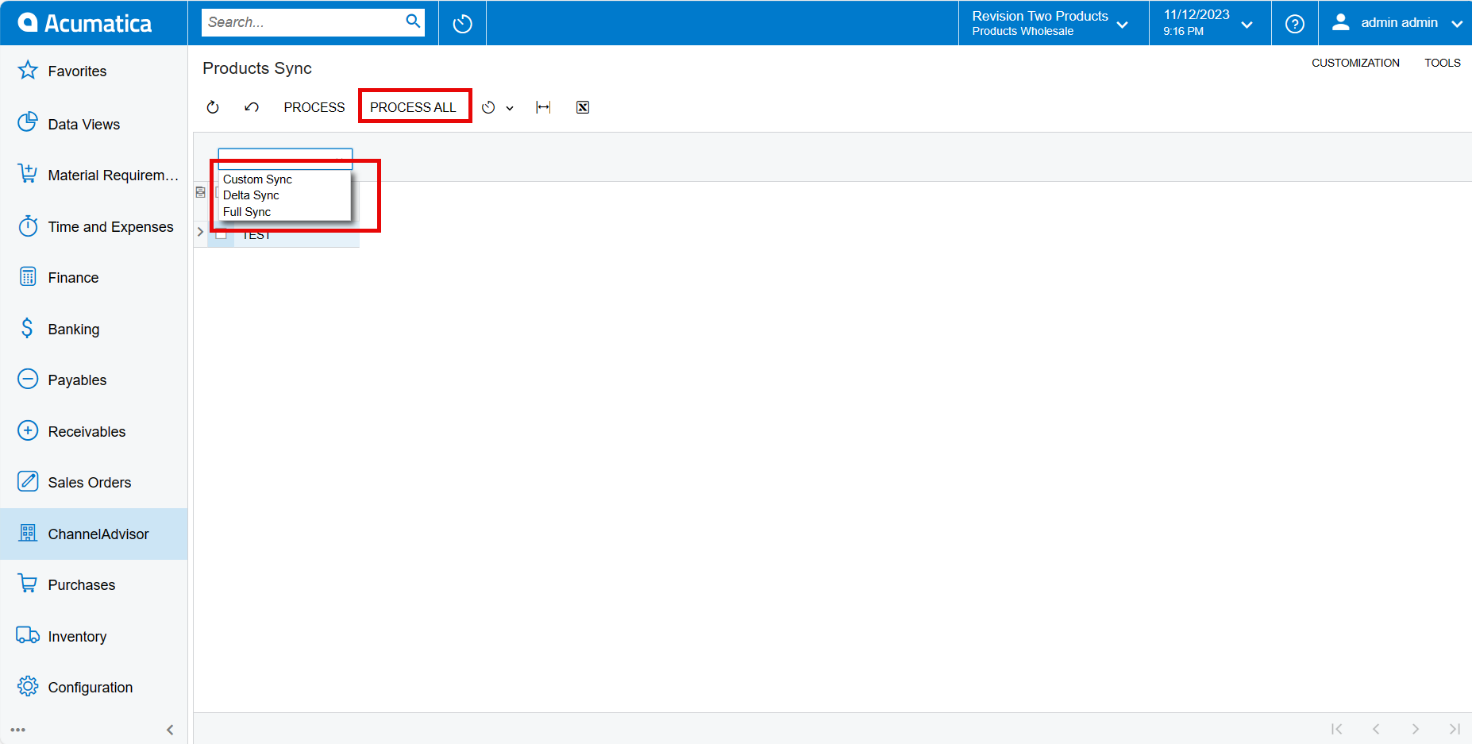The width and height of the screenshot is (1472, 744).
Task: Open the Acumatica logo icon
Action: click(x=27, y=21)
